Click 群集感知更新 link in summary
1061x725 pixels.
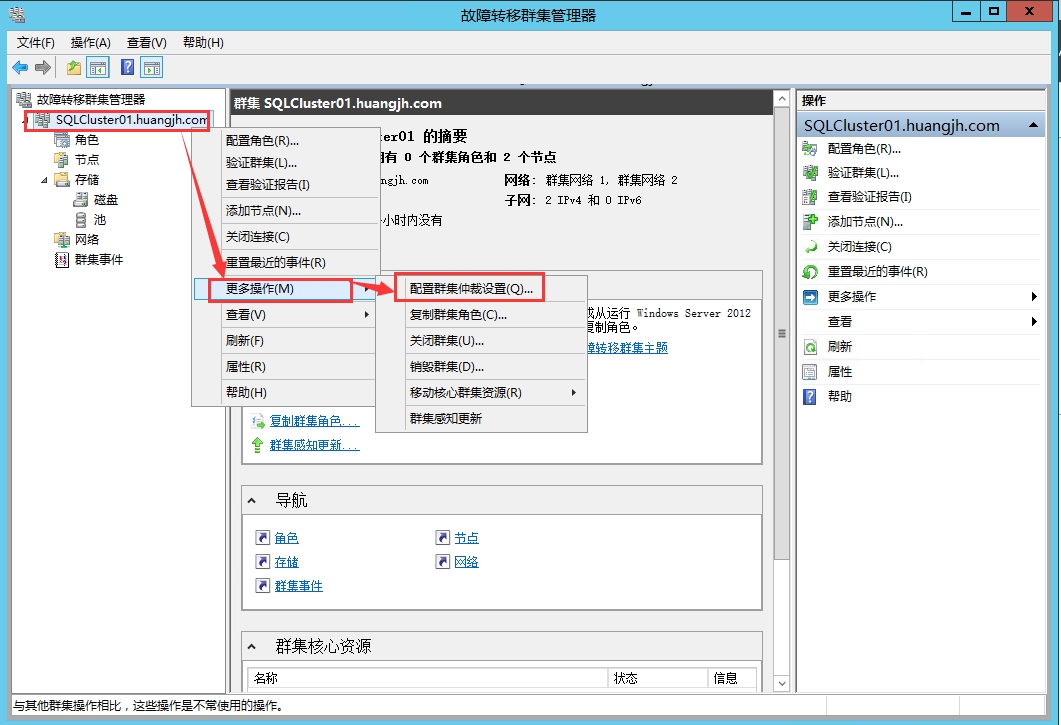click(x=315, y=445)
